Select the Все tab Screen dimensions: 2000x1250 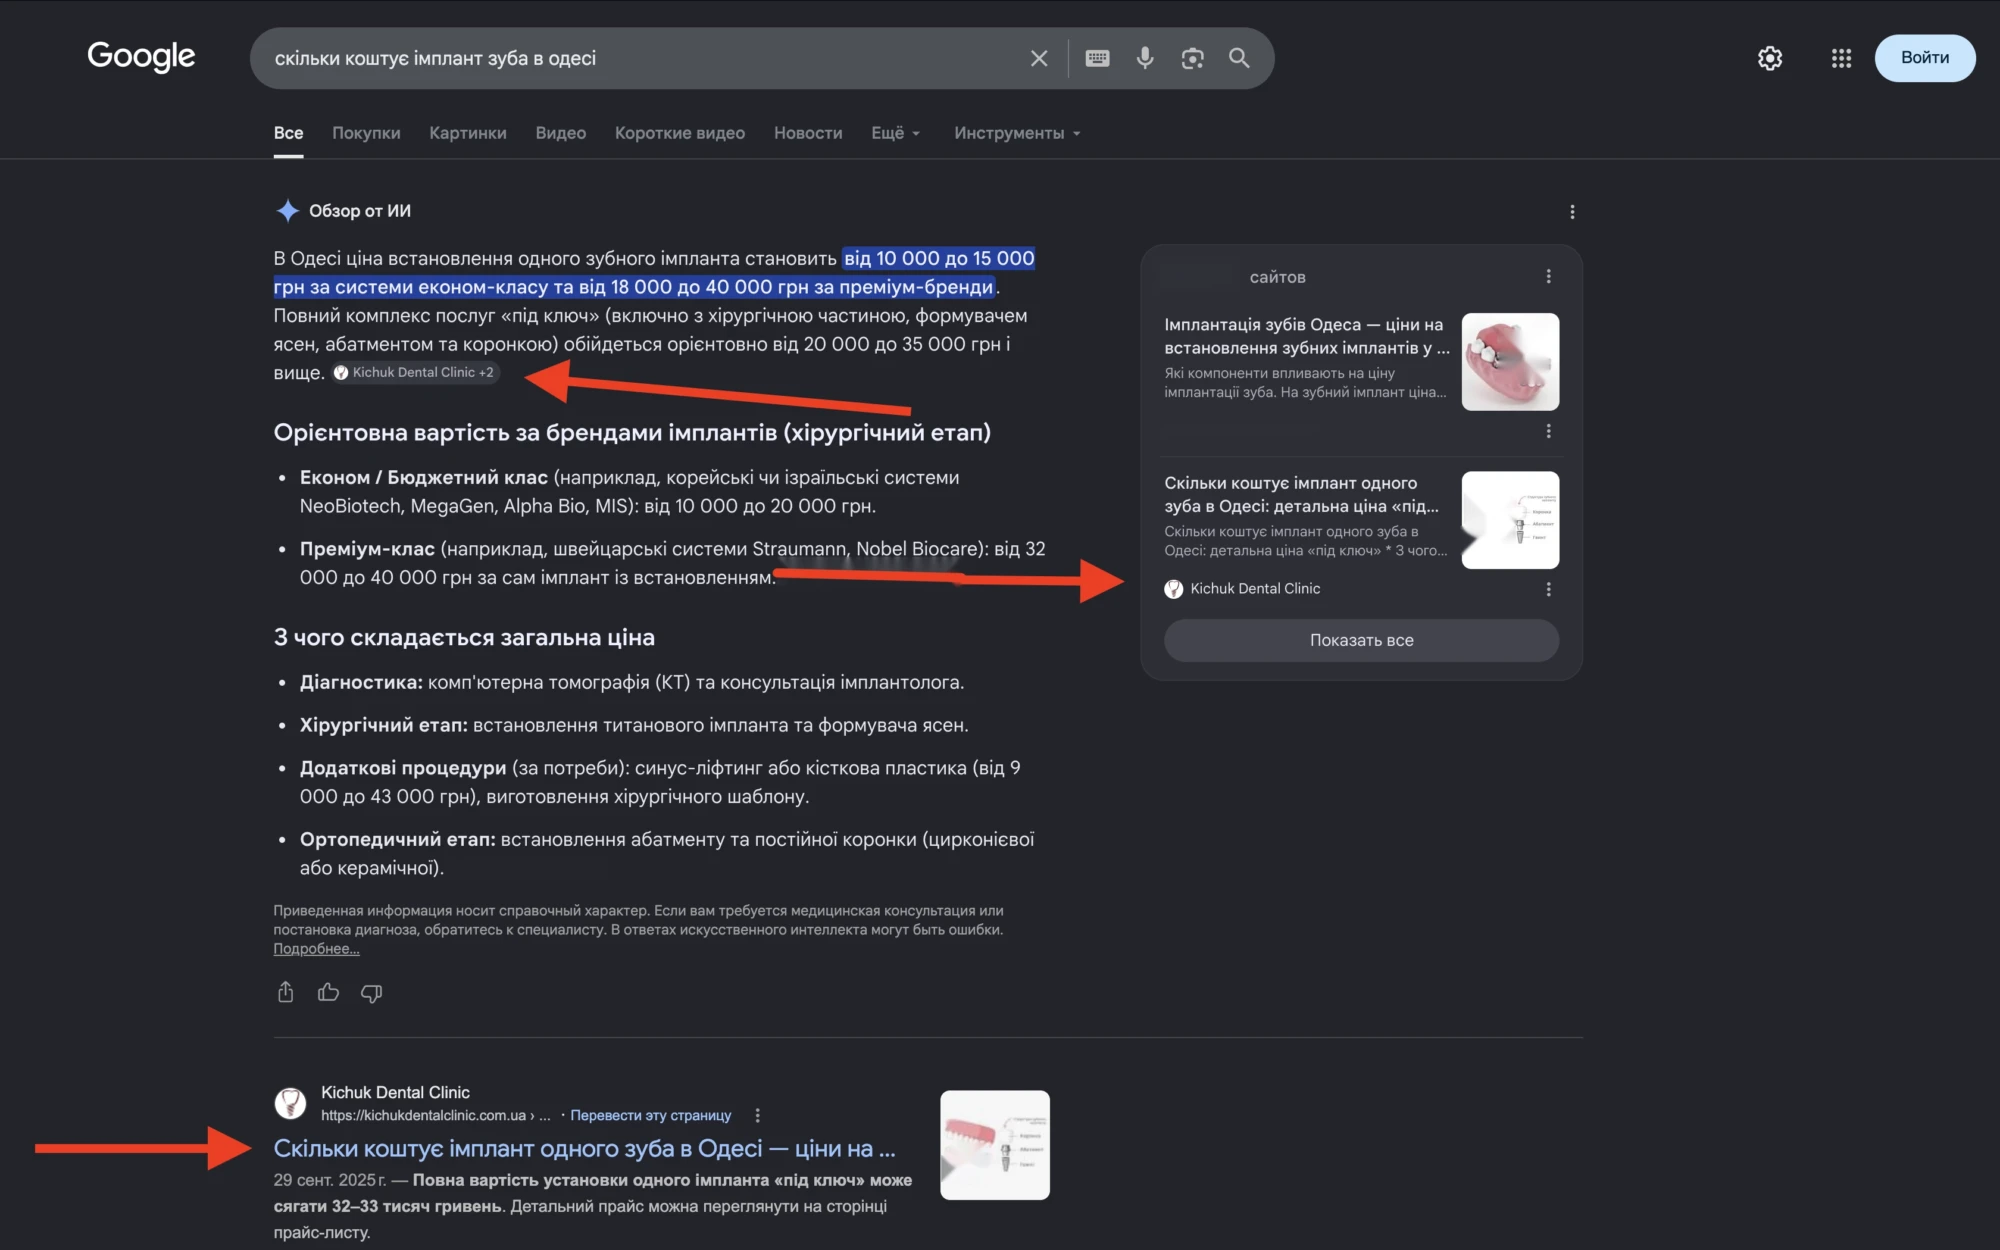[288, 133]
